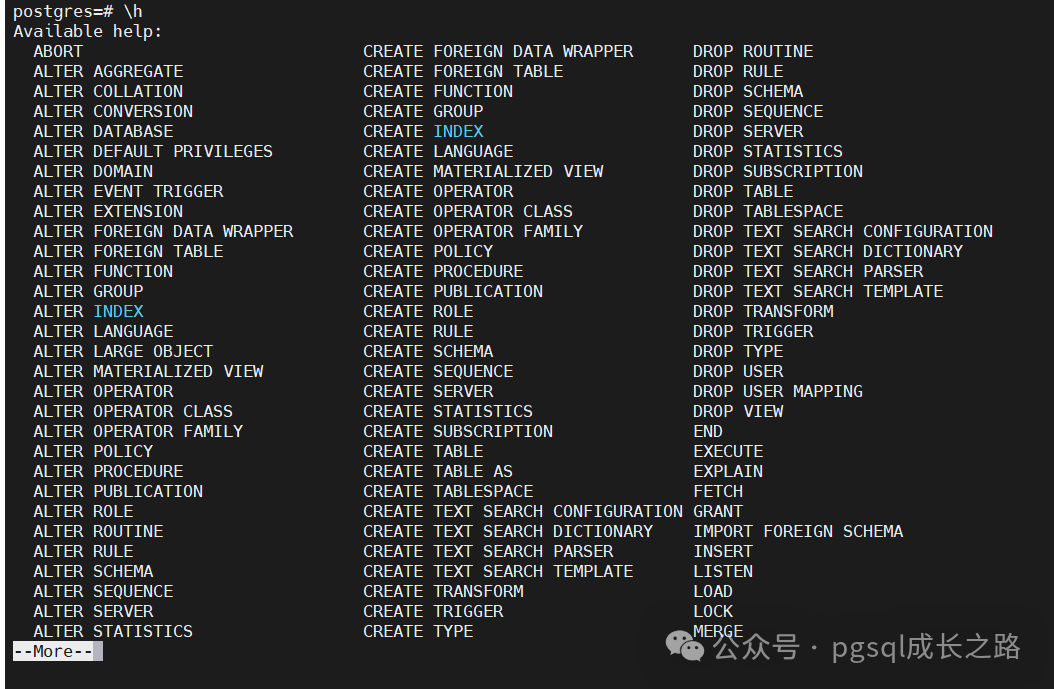
Task: Click the --More-- pager prompt
Action: (x=53, y=651)
